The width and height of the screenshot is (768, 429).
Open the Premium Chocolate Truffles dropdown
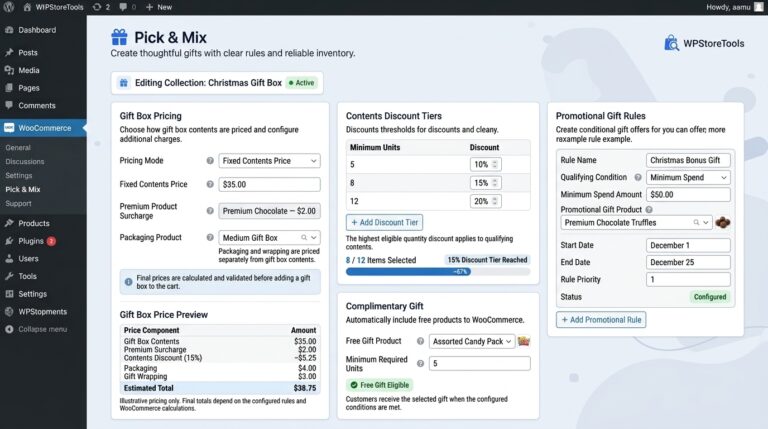(x=636, y=222)
